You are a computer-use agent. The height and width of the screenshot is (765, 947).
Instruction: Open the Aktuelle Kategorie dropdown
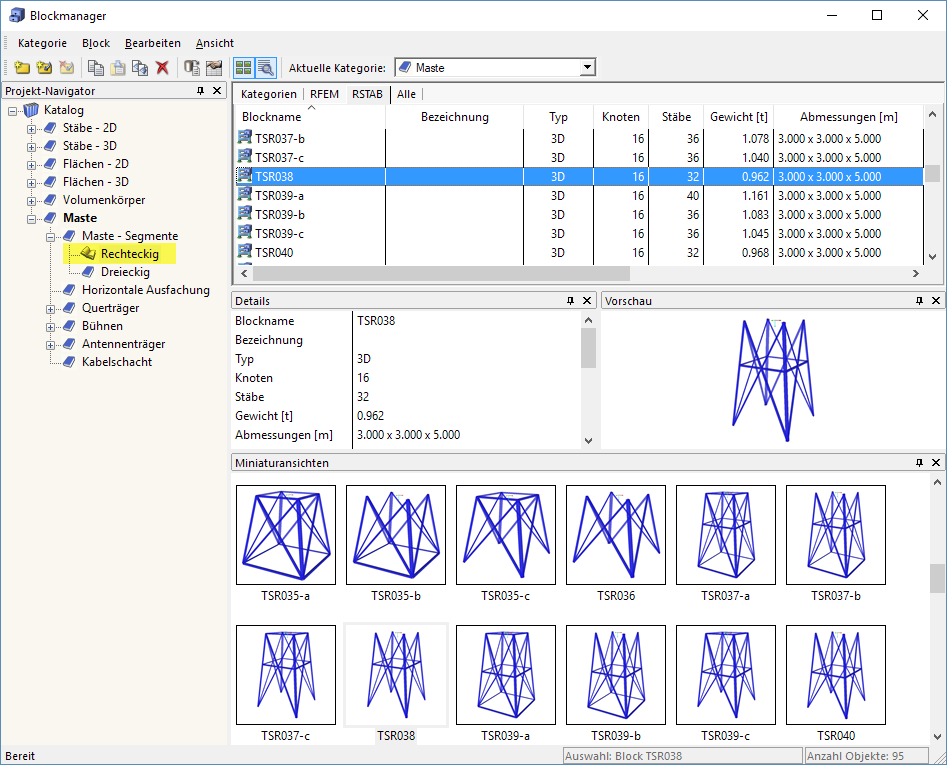pos(588,68)
